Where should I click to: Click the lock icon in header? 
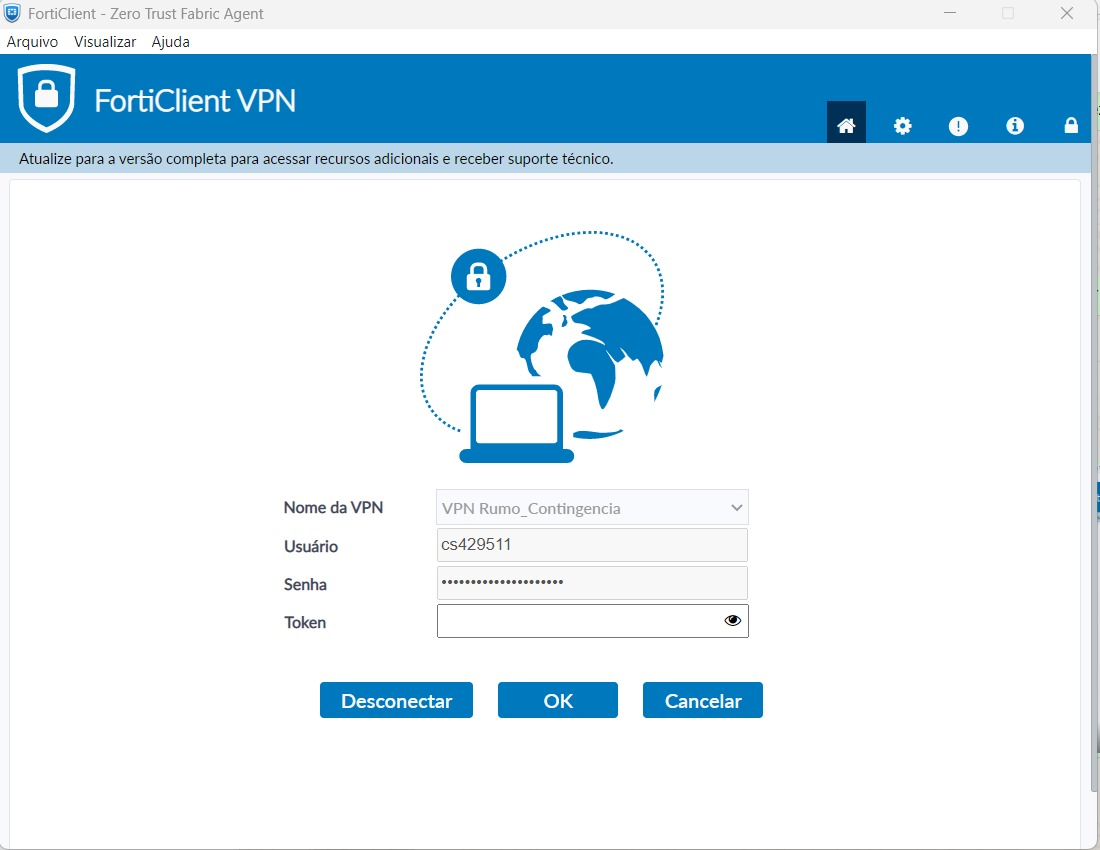1071,126
